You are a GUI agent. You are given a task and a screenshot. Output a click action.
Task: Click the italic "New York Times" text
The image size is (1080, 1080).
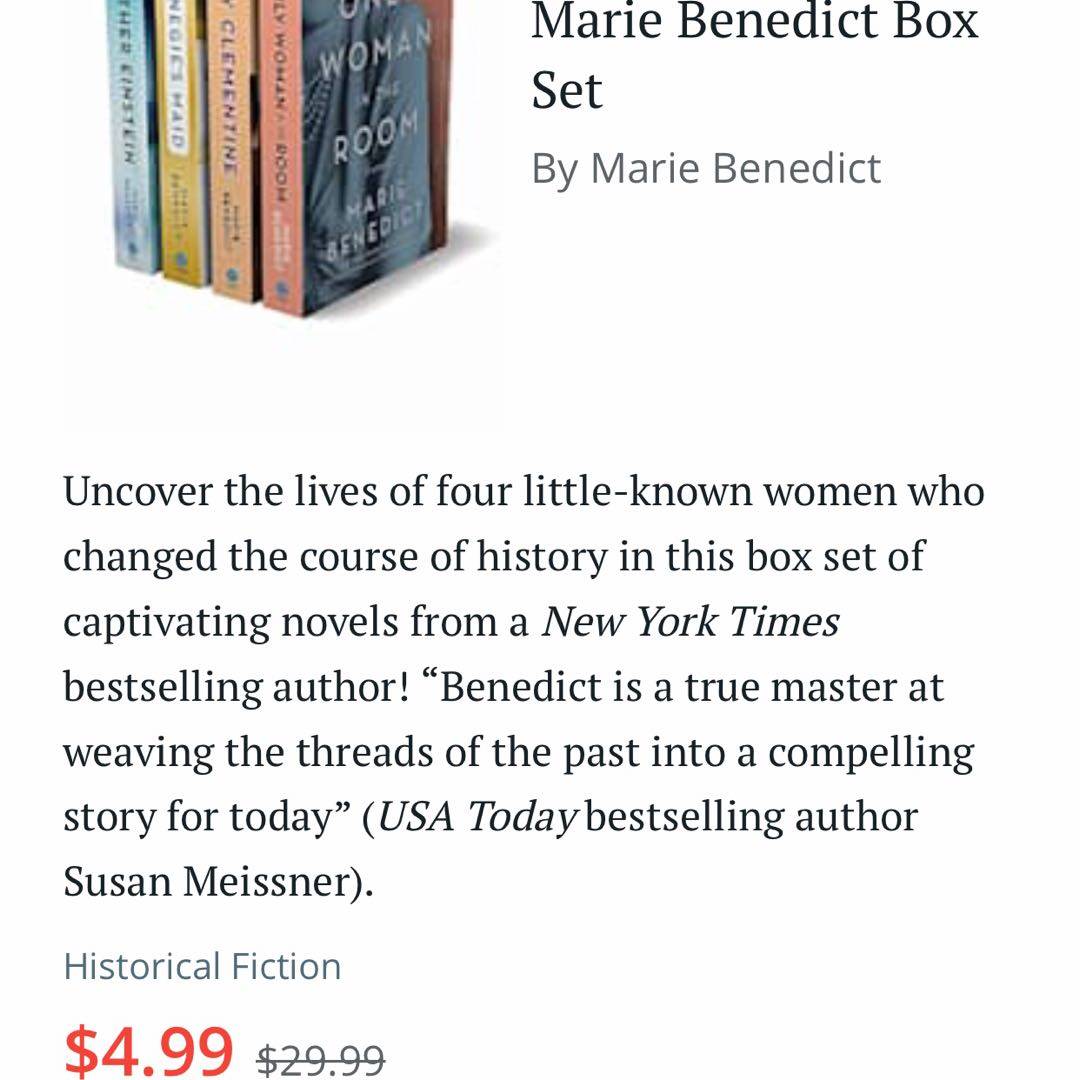pyautogui.click(x=690, y=622)
